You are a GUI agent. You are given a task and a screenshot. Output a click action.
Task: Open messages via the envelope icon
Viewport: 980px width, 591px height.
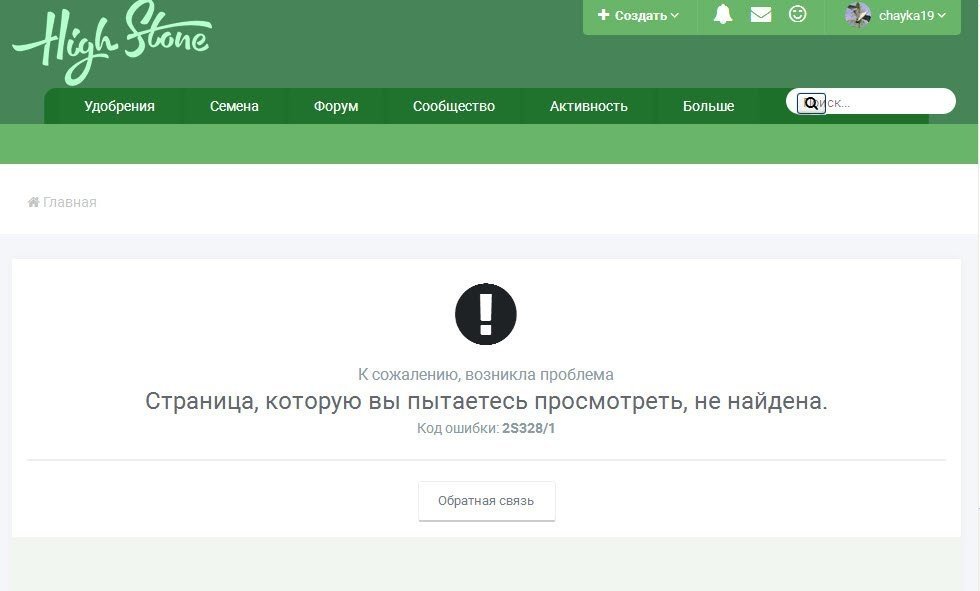761,14
